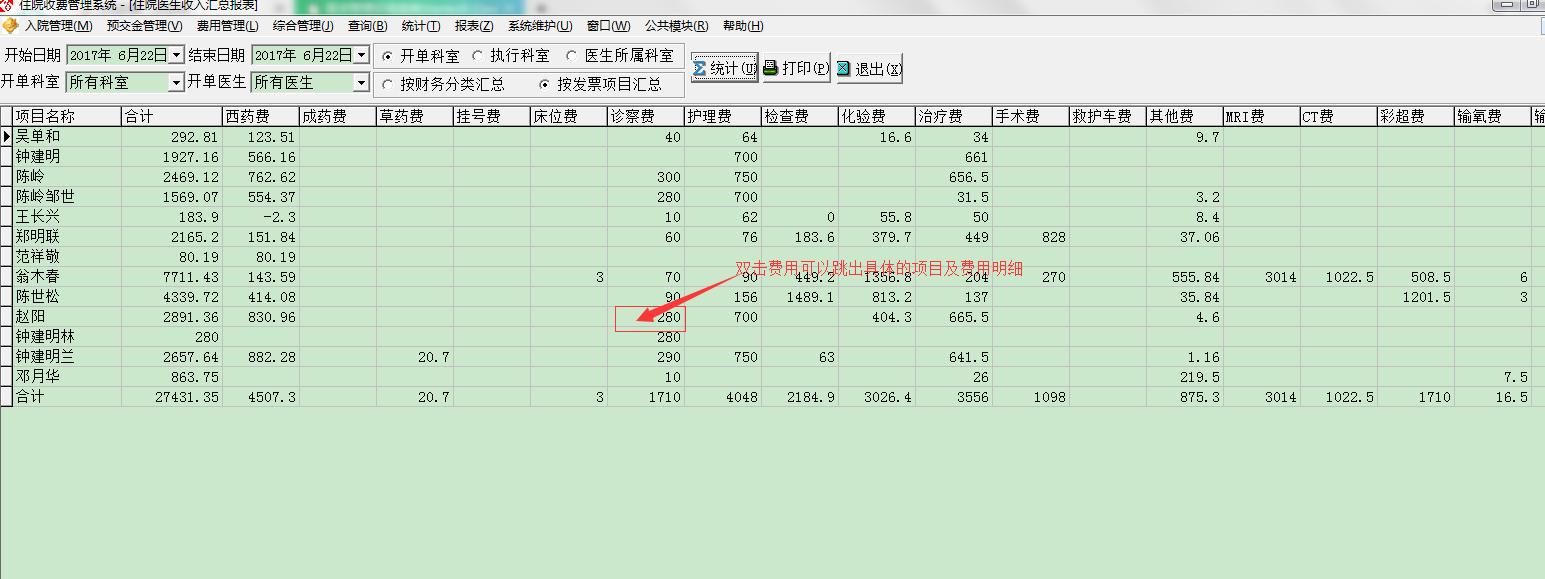
Task: Open the 结束日期 date dropdown arrow
Action: tap(361, 55)
